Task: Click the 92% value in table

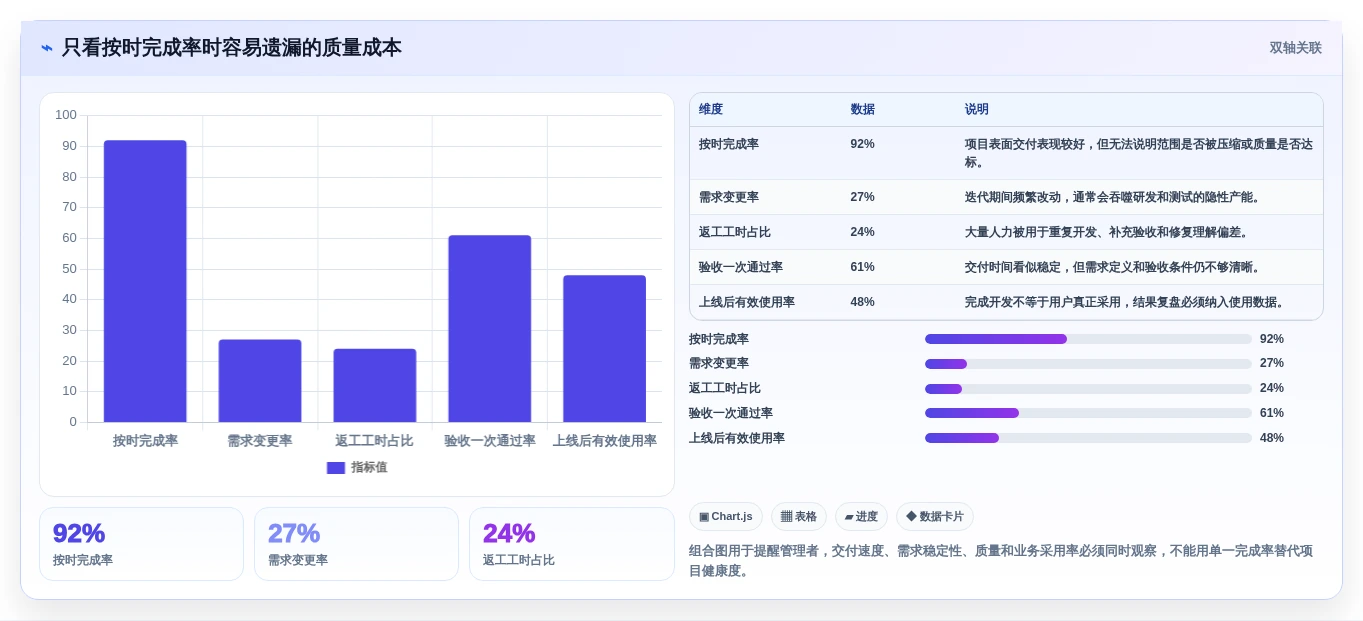Action: coord(862,144)
